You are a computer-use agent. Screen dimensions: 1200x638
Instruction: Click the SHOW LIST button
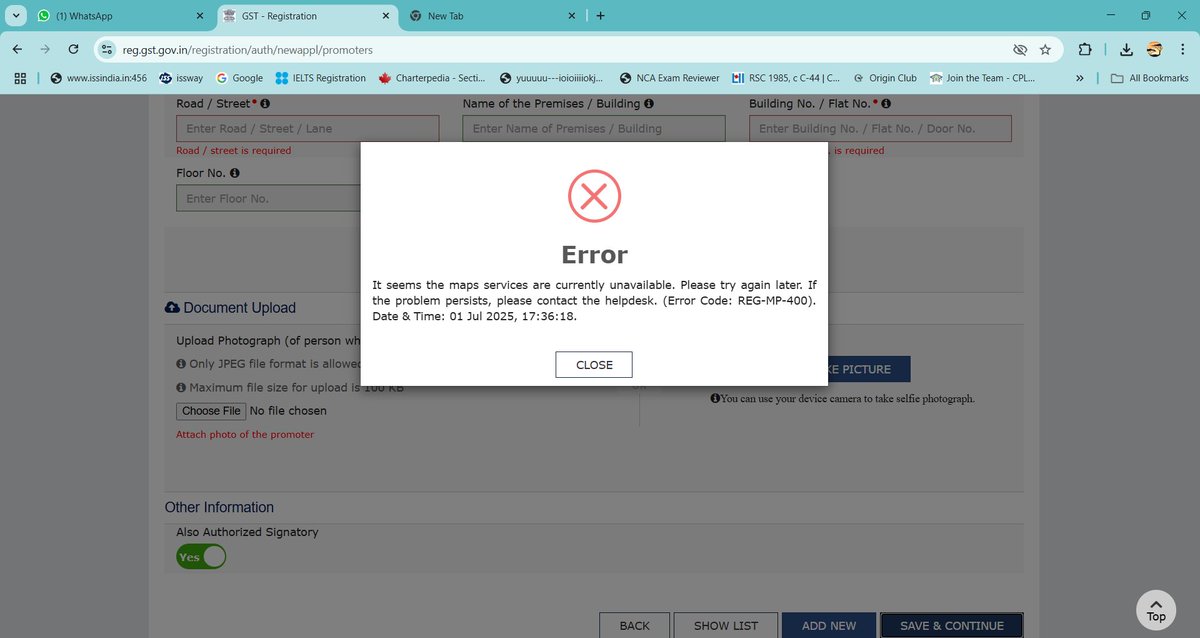click(x=726, y=625)
